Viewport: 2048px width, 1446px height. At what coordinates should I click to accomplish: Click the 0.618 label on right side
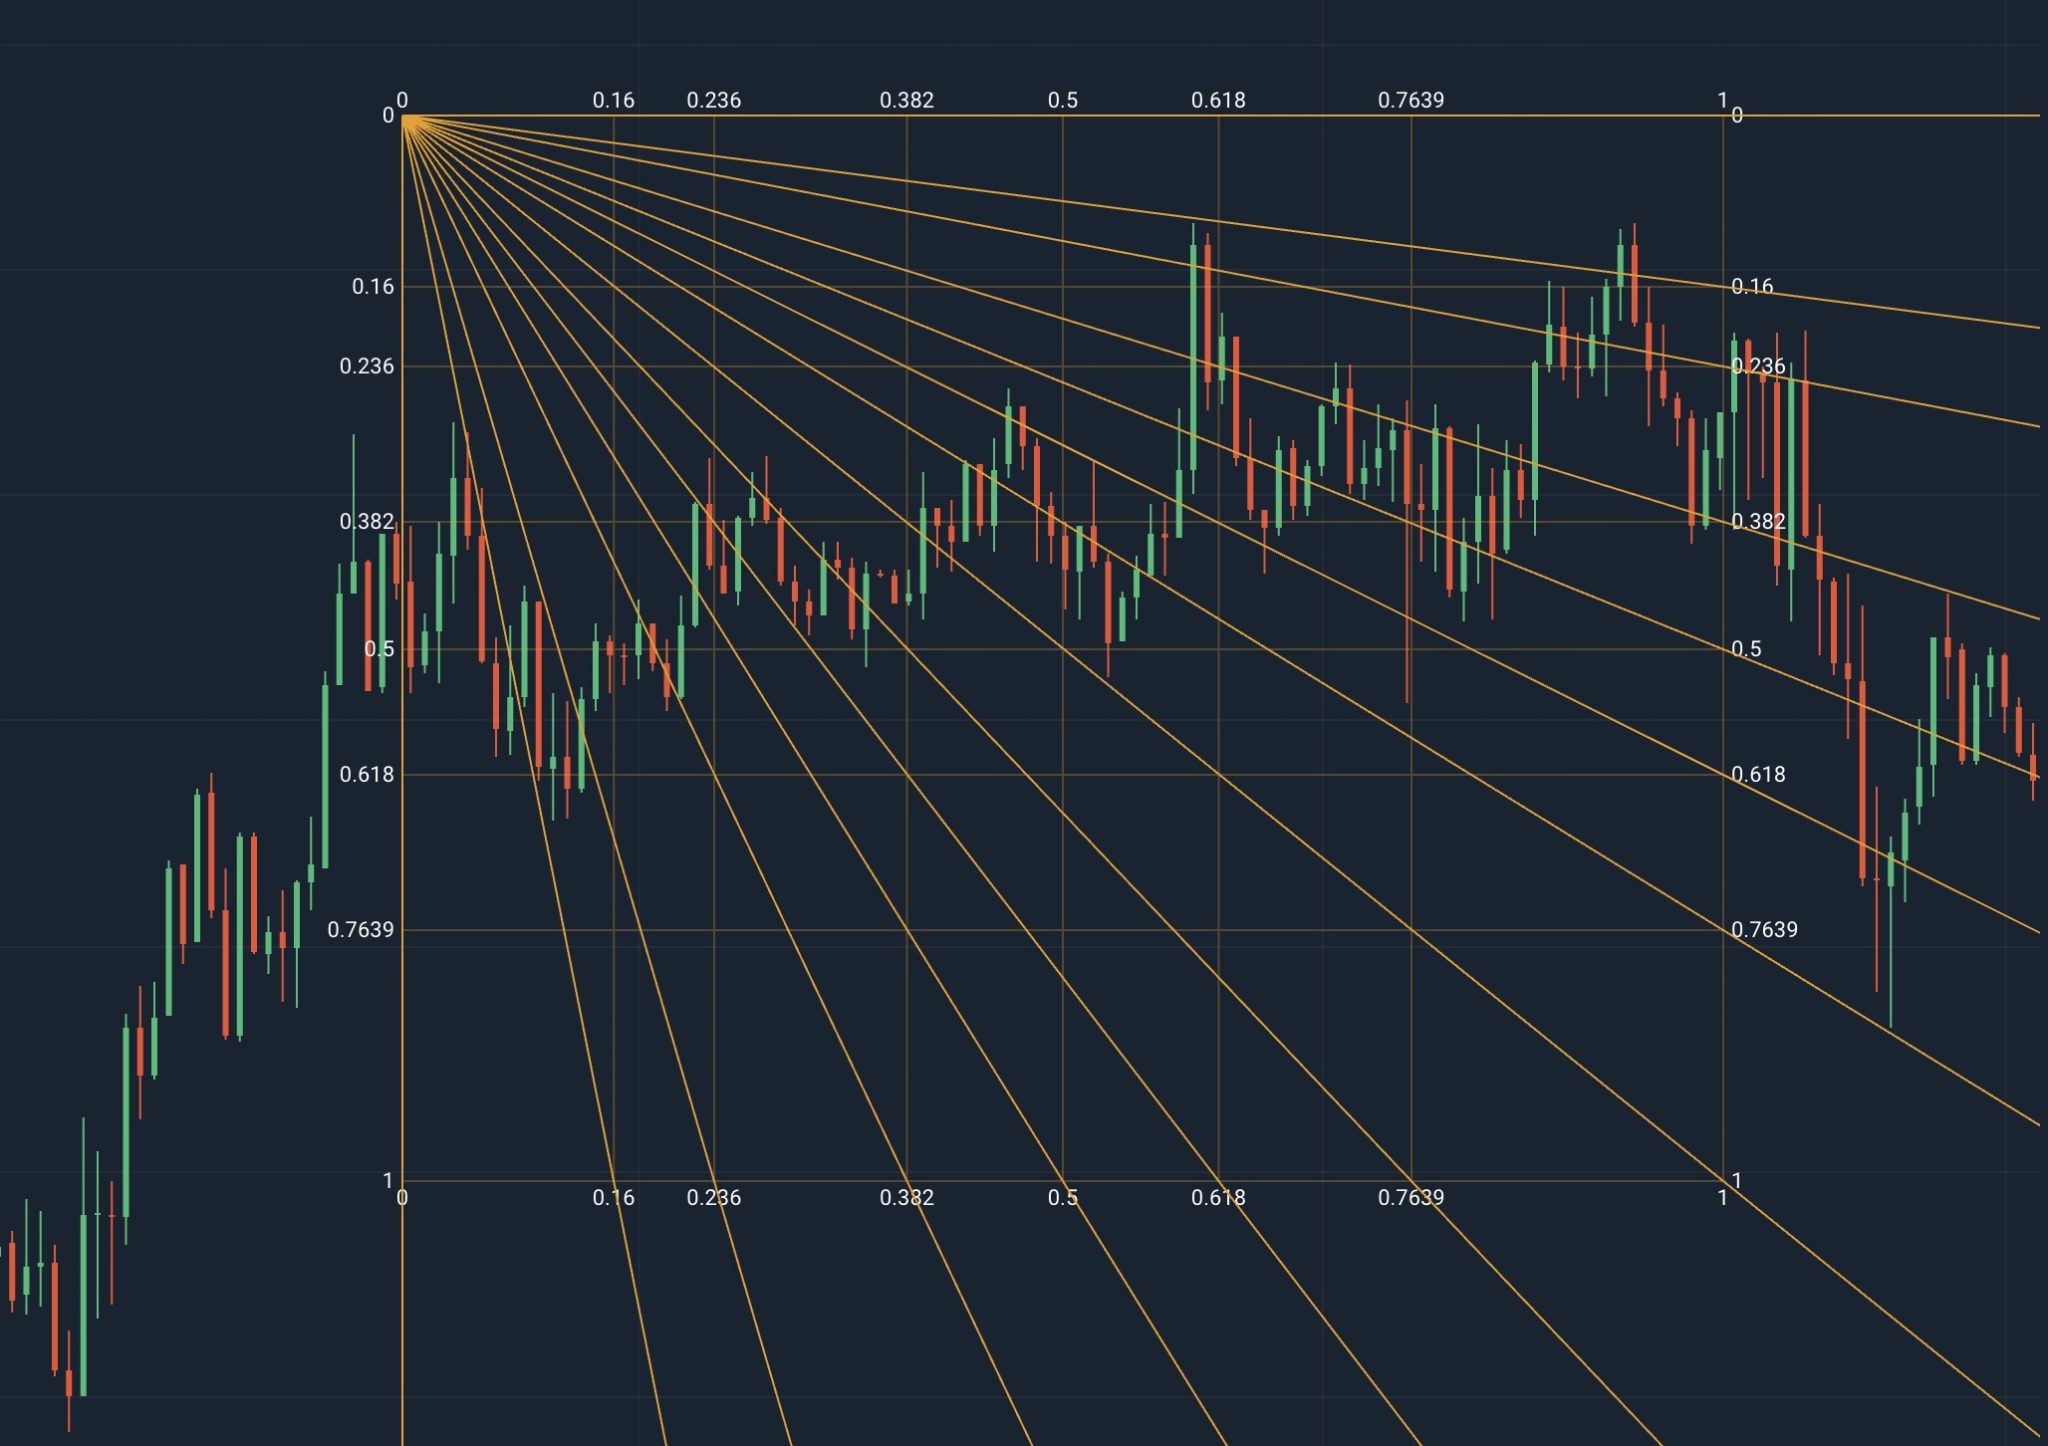click(1758, 775)
